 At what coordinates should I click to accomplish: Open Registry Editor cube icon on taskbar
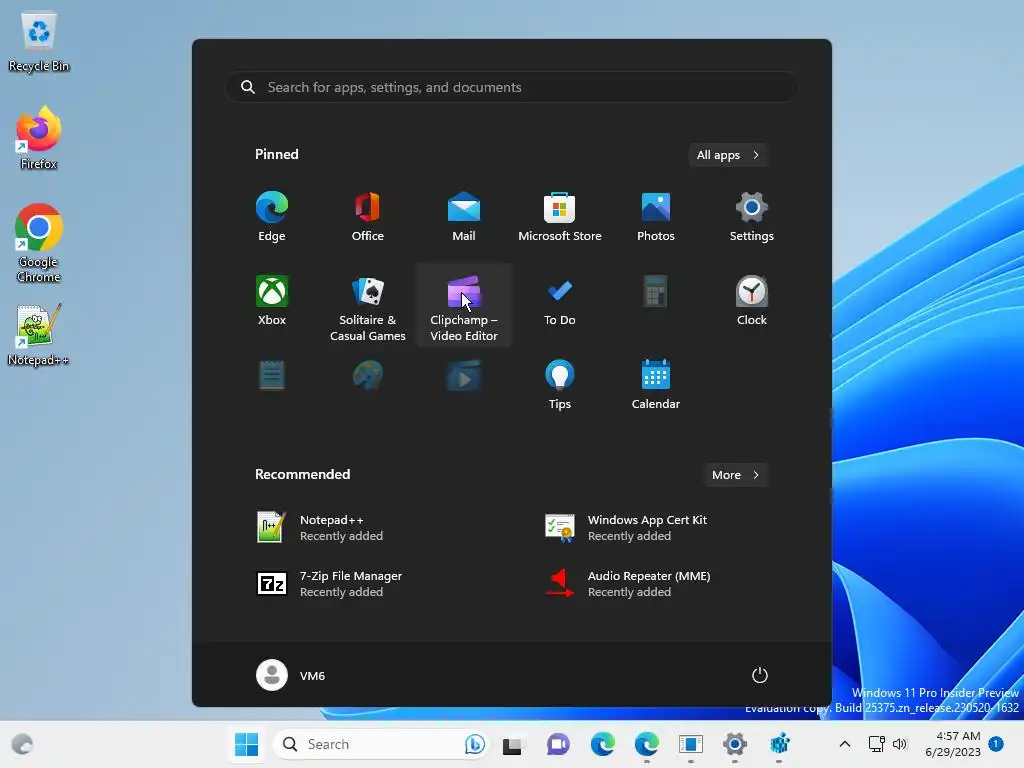tap(779, 744)
